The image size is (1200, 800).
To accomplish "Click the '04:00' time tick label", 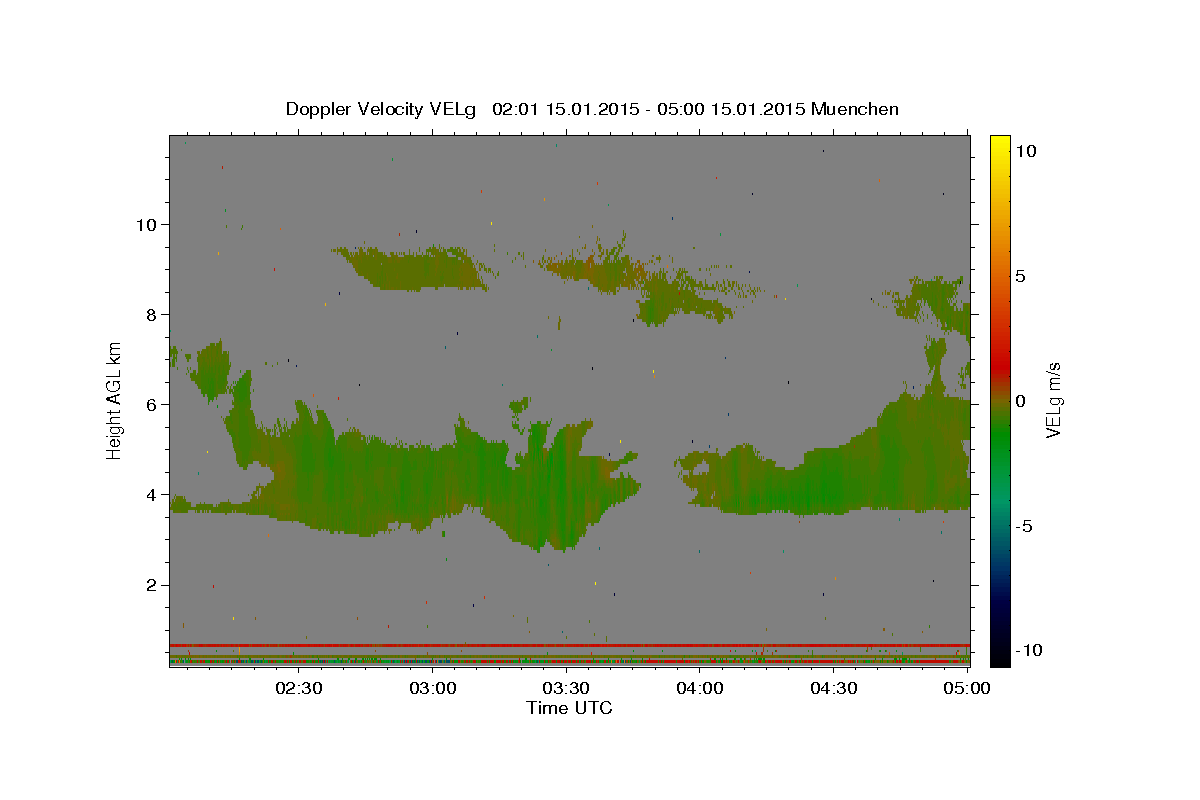I will coord(700,688).
